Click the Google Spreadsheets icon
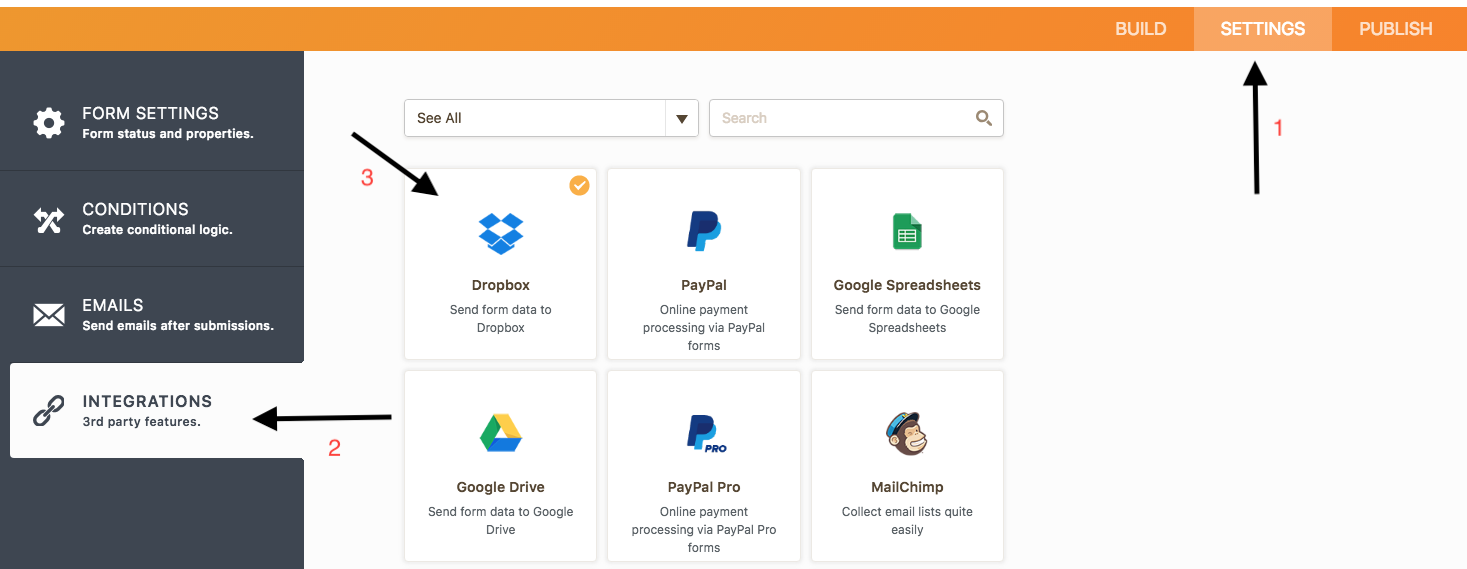 [907, 231]
